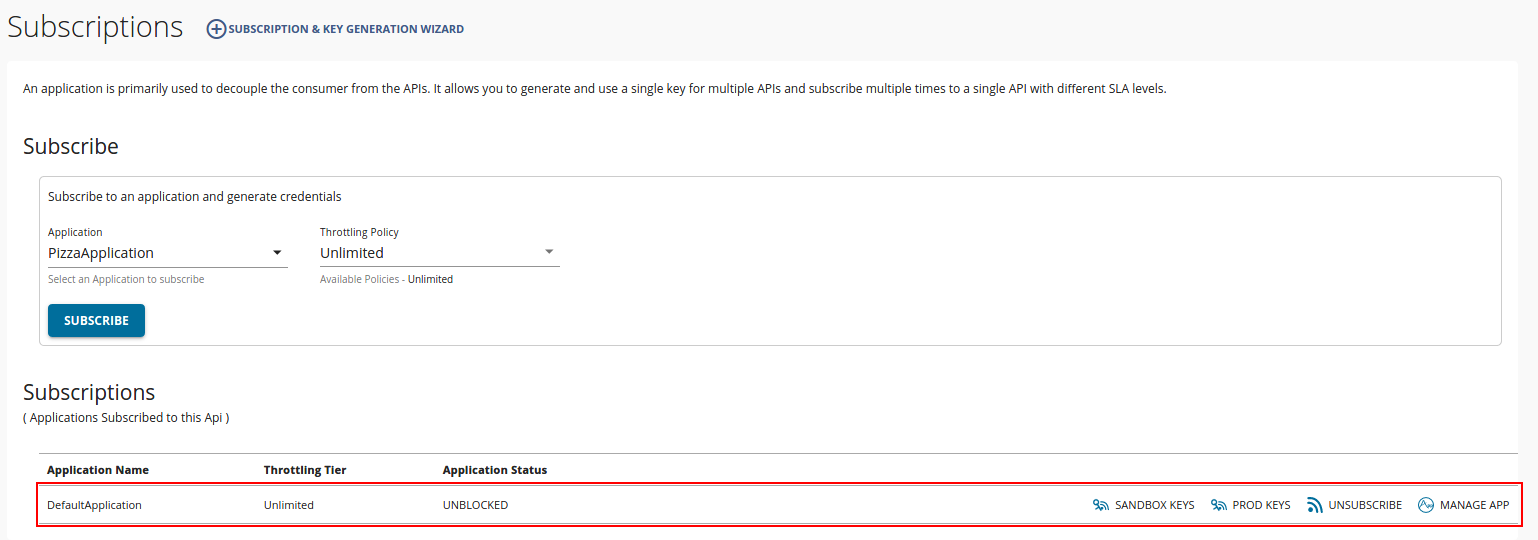Select the DefaultApplication row name
1538x540 pixels.
(x=94, y=505)
